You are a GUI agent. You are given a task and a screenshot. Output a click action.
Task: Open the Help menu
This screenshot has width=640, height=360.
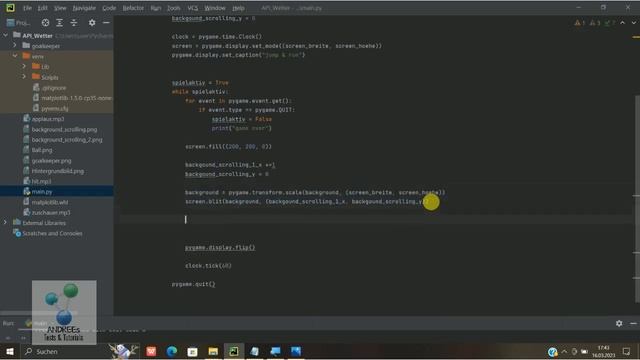[238, 8]
